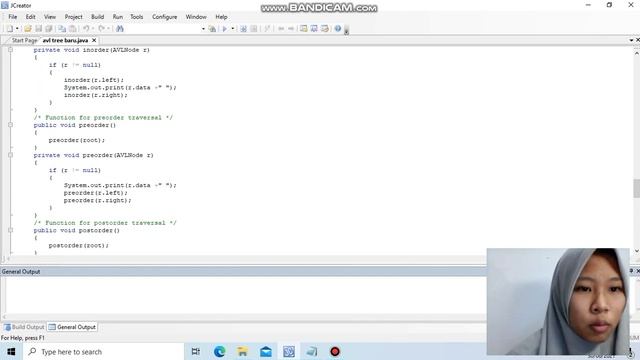640x360 pixels.
Task: Click the Function for preorder traversal comment
Action: [103, 118]
